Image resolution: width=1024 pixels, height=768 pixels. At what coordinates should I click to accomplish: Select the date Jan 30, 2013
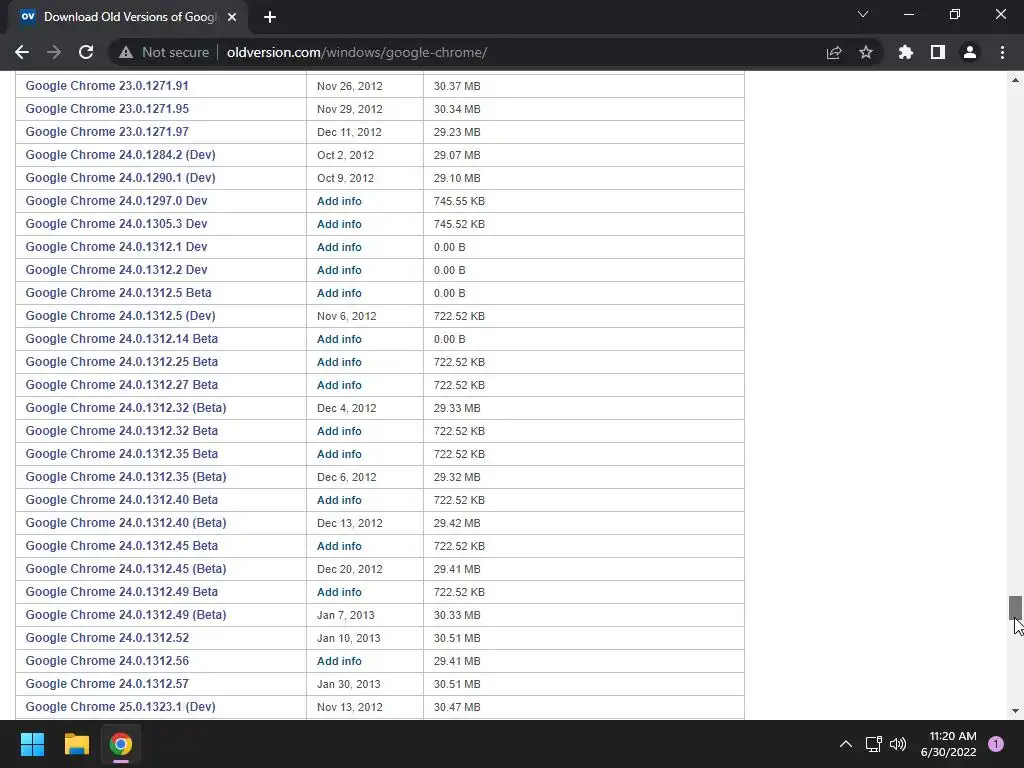[x=349, y=684]
